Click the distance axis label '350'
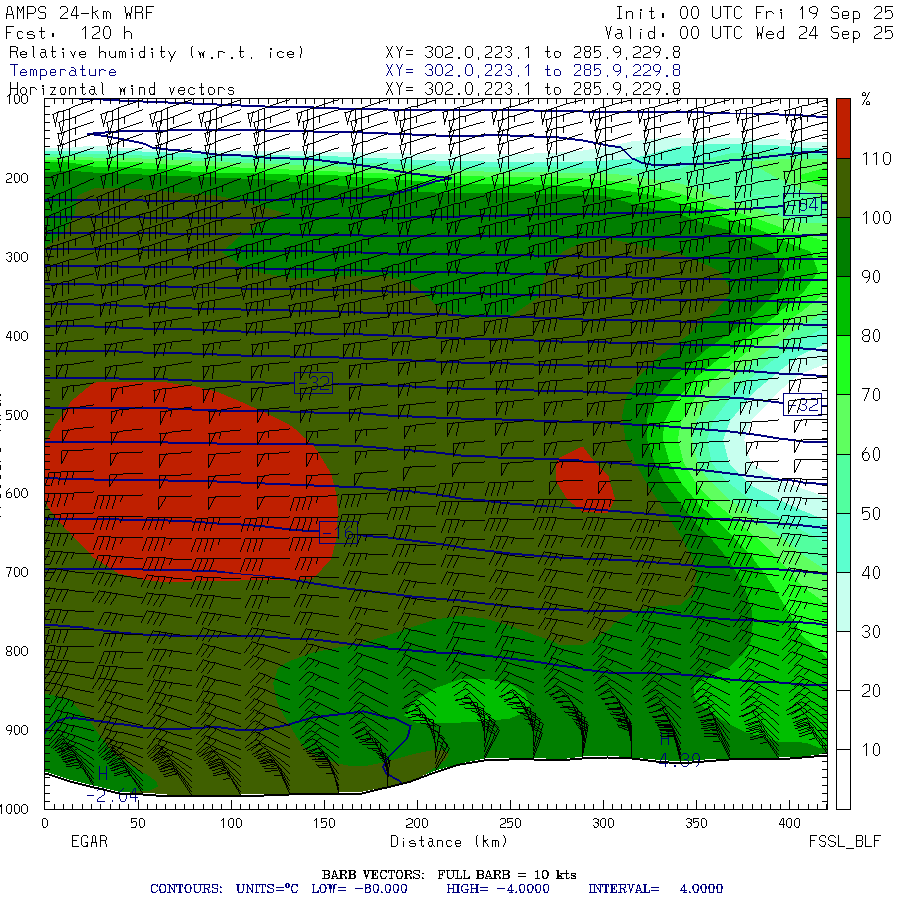Screen dimensions: 900x900 [696, 823]
